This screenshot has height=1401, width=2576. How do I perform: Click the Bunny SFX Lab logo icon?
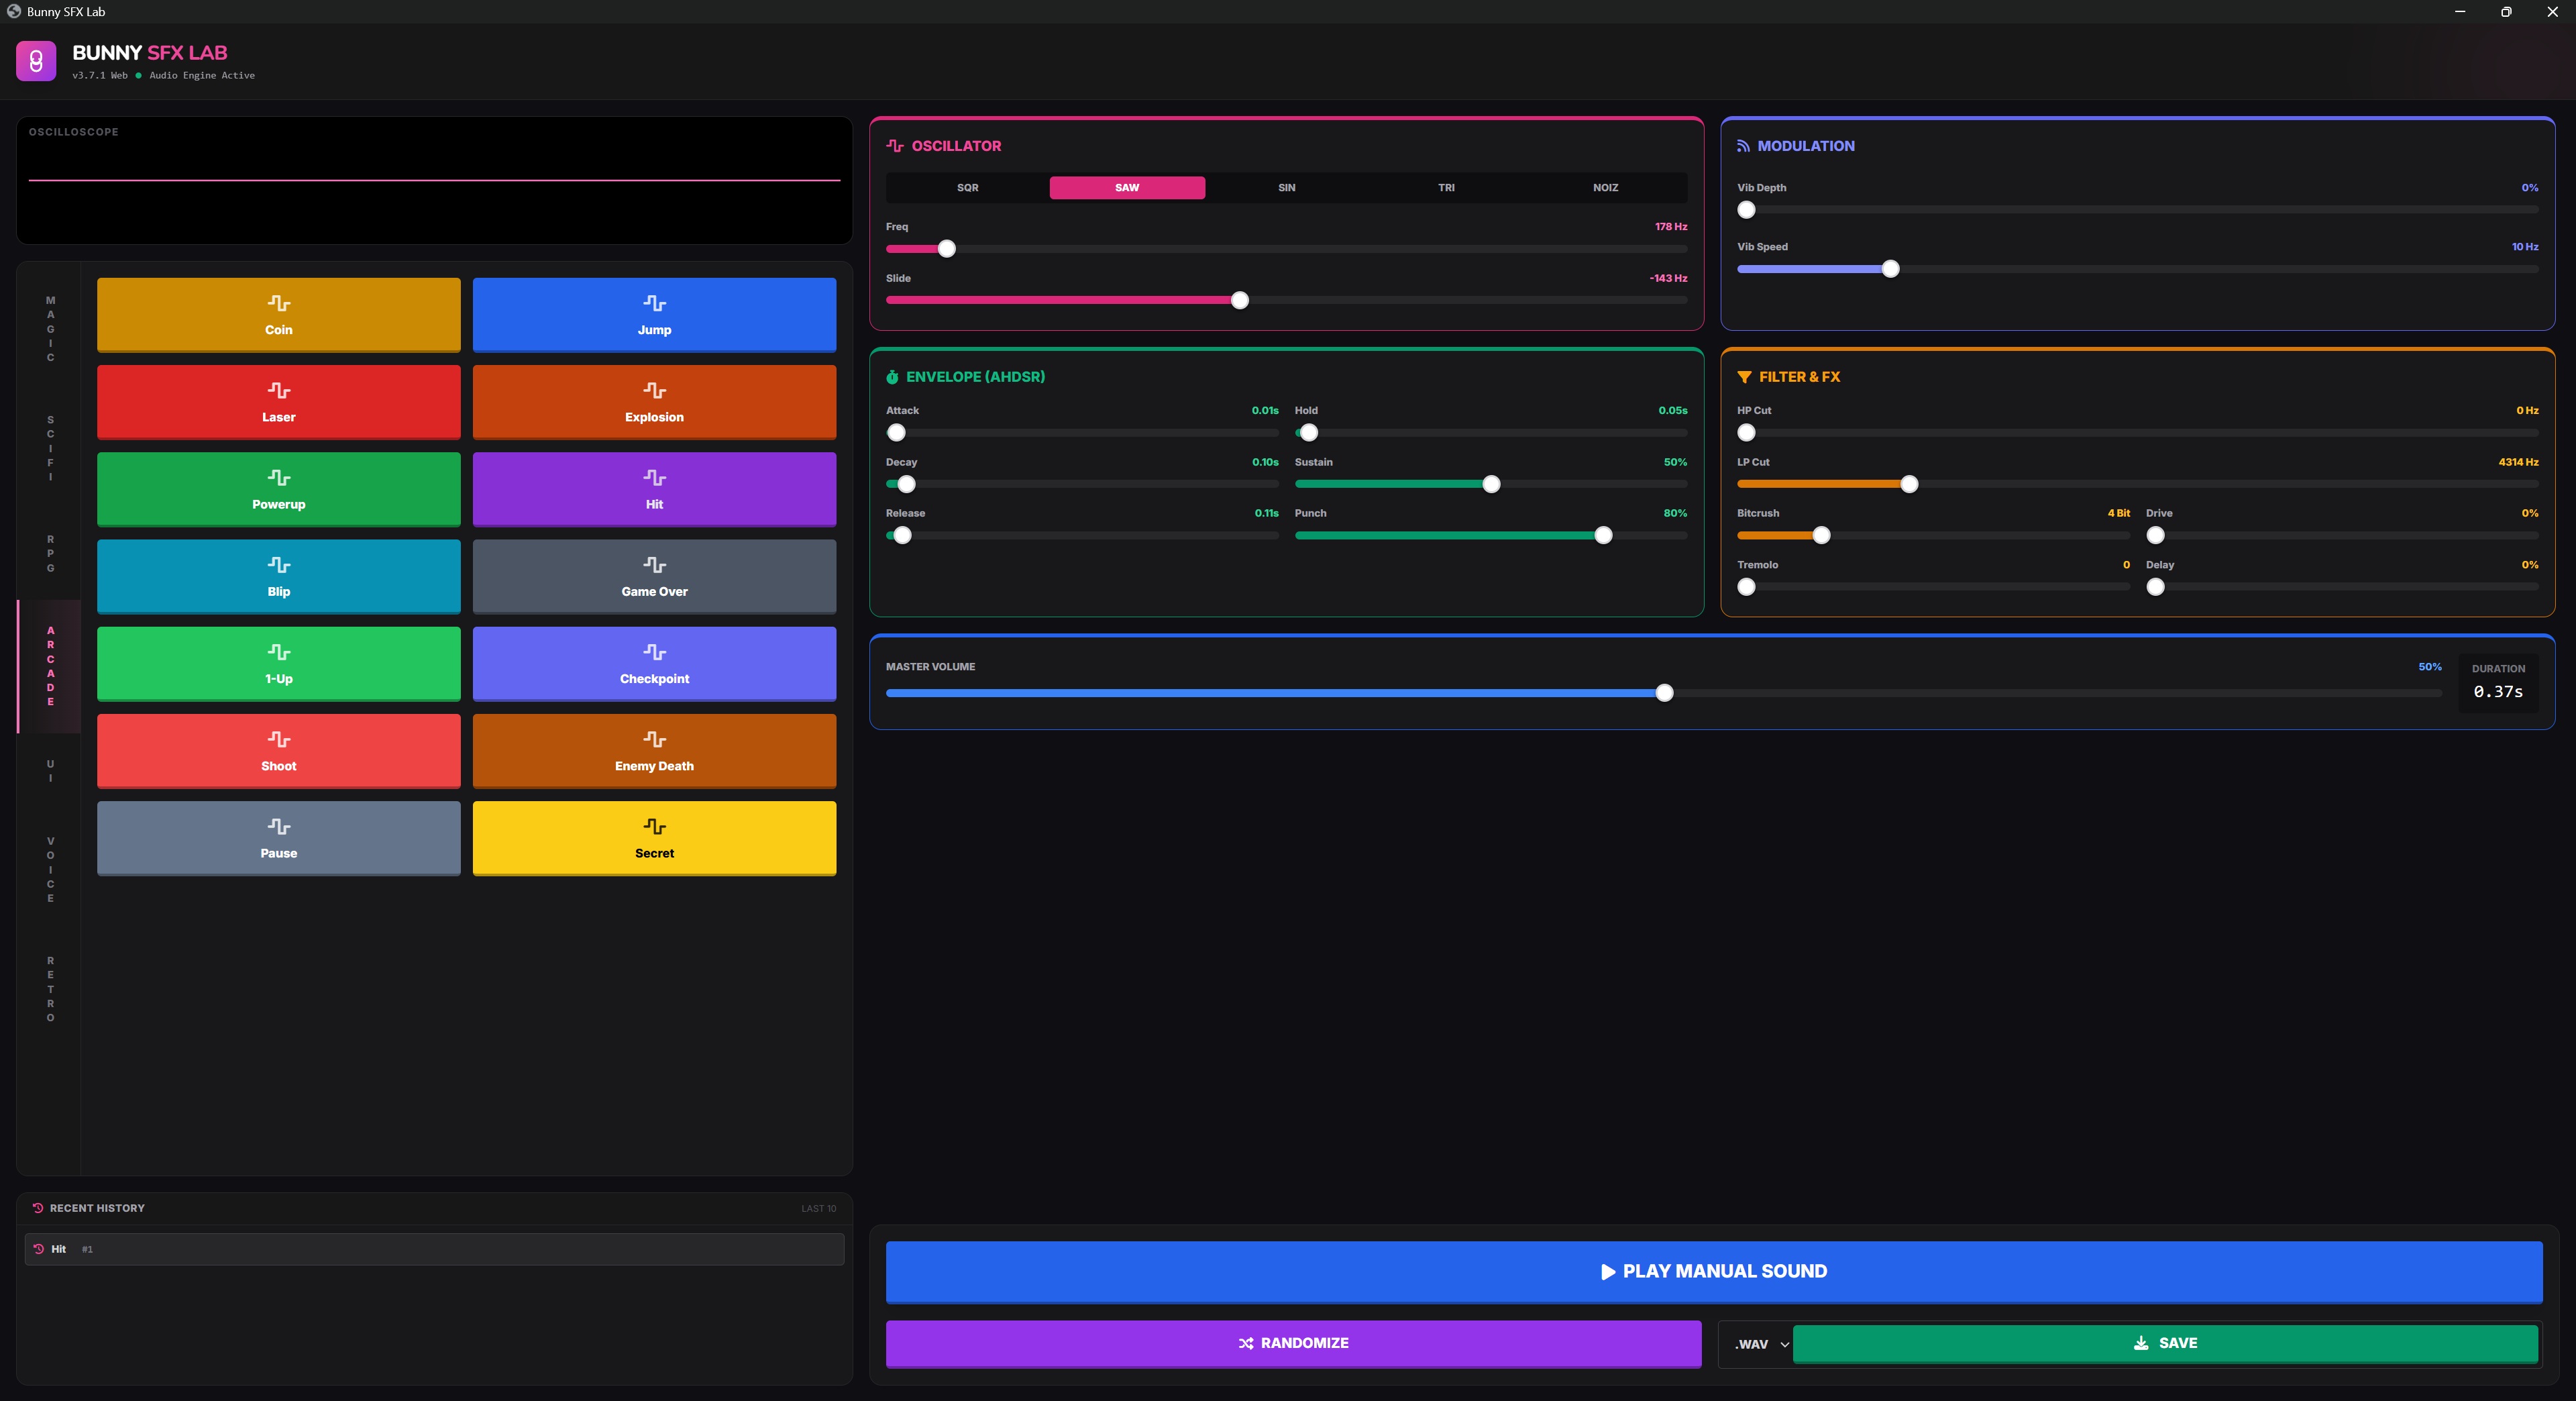pyautogui.click(x=36, y=62)
